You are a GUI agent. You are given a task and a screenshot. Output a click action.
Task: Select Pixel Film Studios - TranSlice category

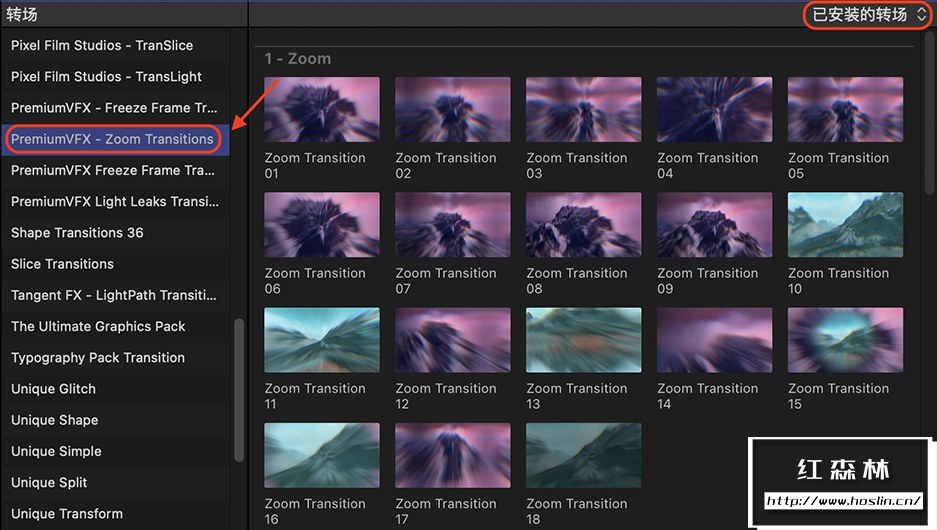115,45
